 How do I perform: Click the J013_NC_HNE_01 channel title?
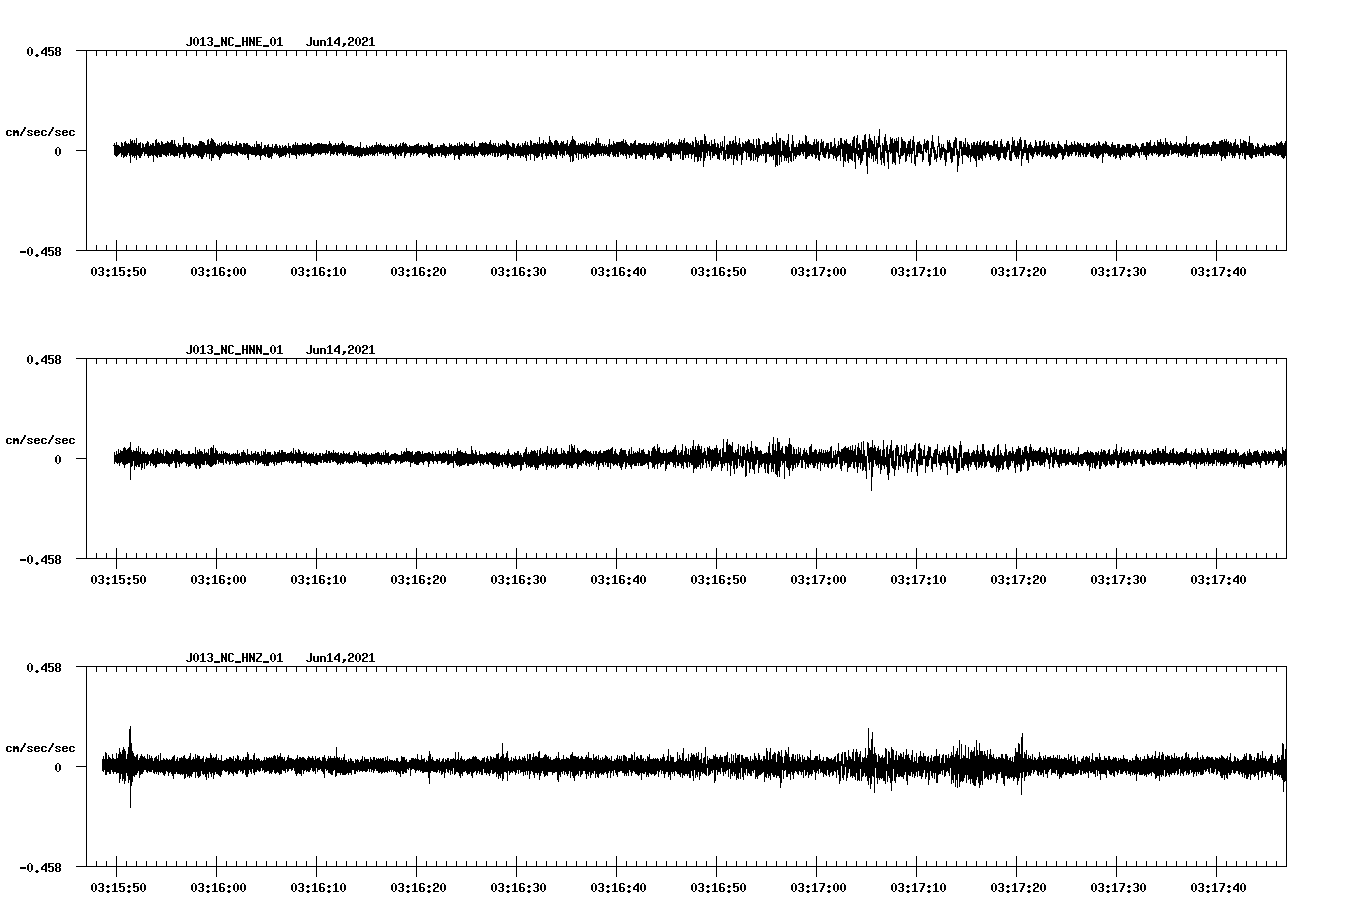pos(234,42)
